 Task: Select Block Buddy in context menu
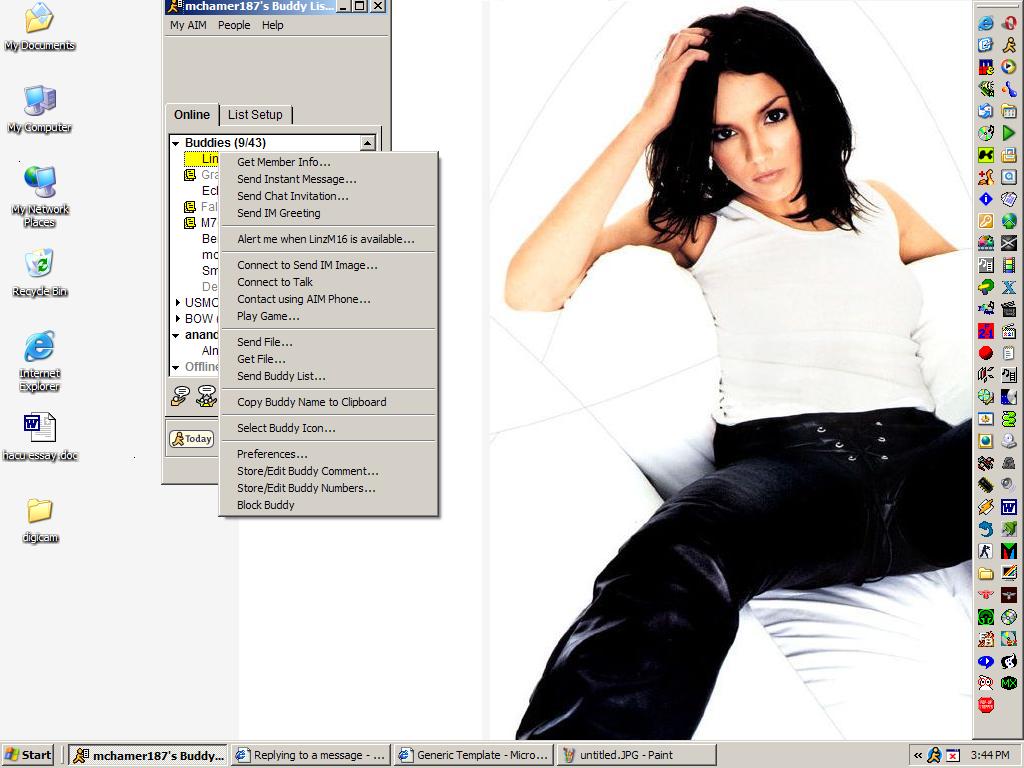[x=265, y=505]
